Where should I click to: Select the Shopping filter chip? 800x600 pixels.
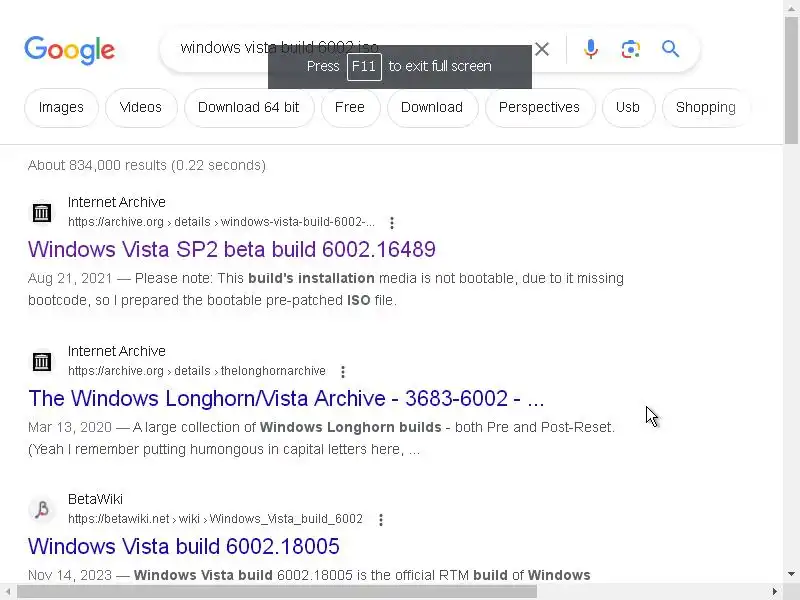point(706,108)
